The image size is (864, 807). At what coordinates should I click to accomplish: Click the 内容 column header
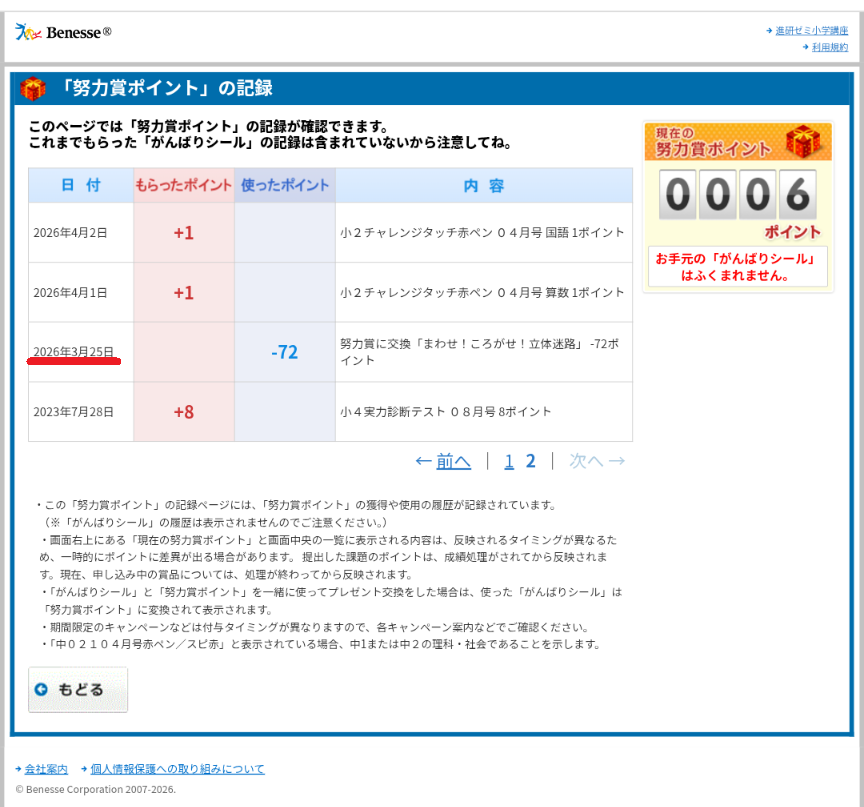pyautogui.click(x=484, y=186)
